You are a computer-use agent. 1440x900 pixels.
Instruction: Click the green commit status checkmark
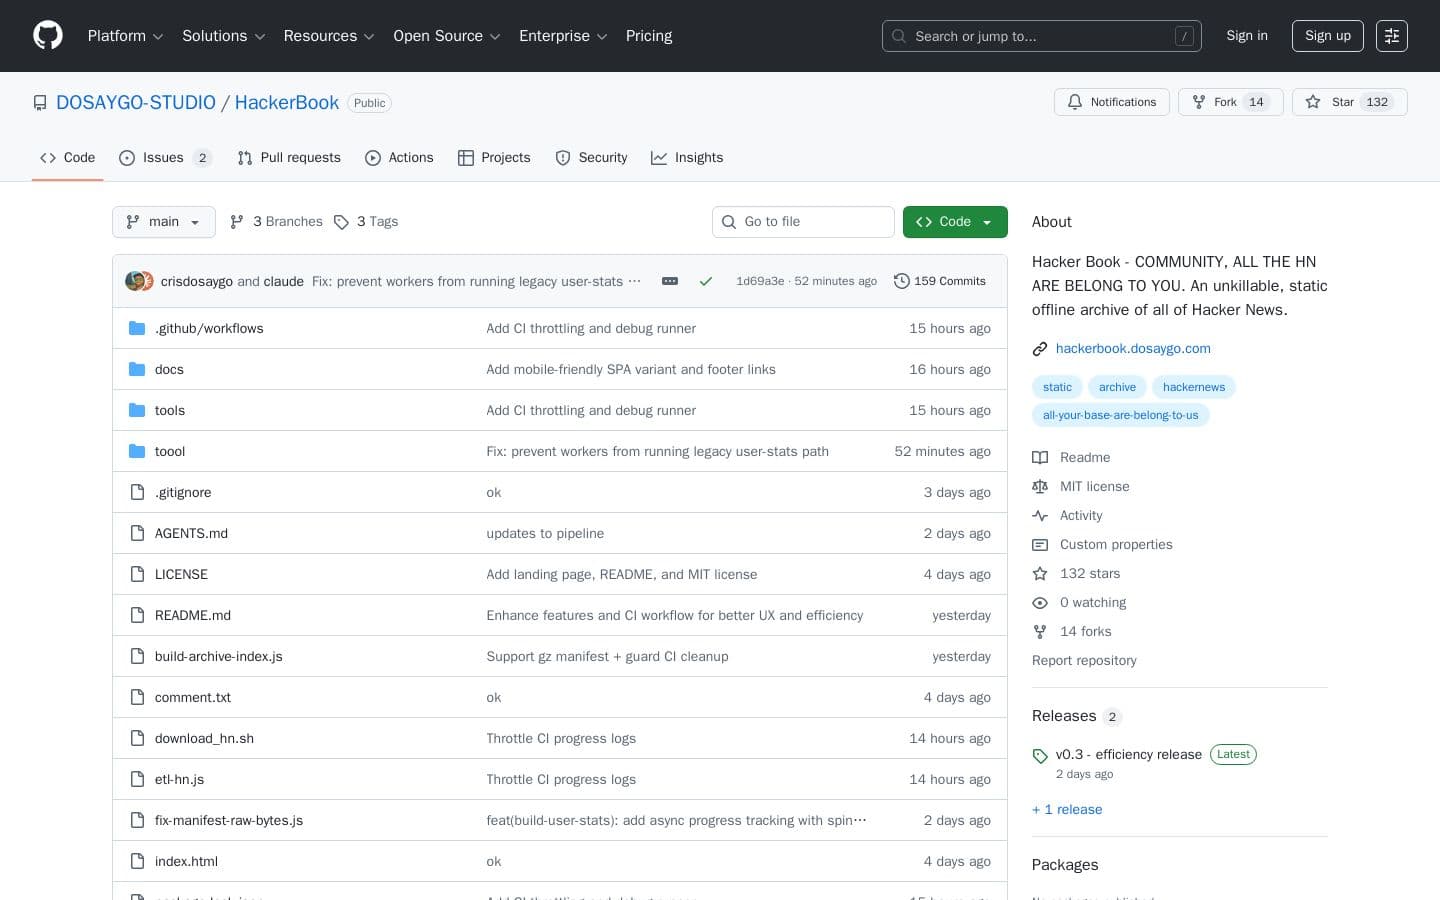pos(706,281)
